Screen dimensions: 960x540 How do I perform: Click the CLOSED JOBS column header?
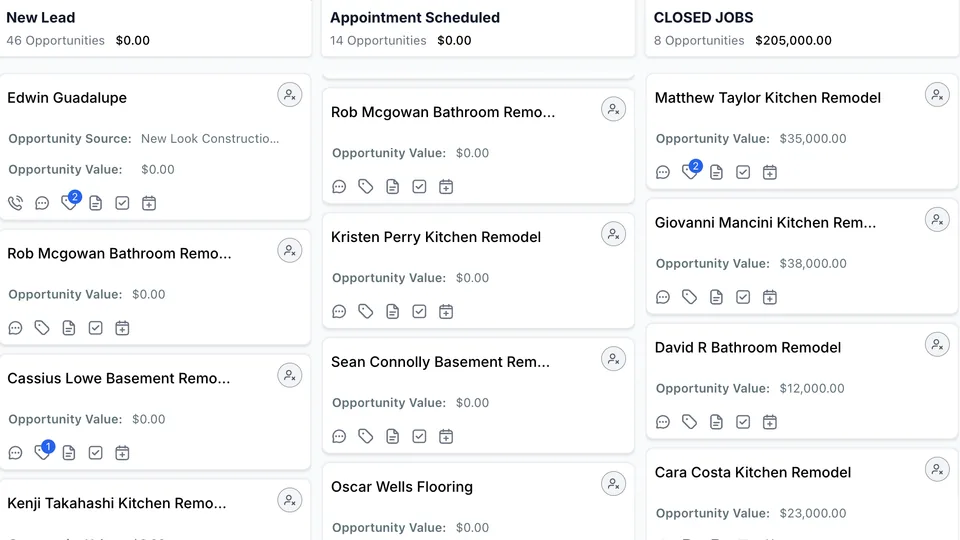click(x=703, y=17)
